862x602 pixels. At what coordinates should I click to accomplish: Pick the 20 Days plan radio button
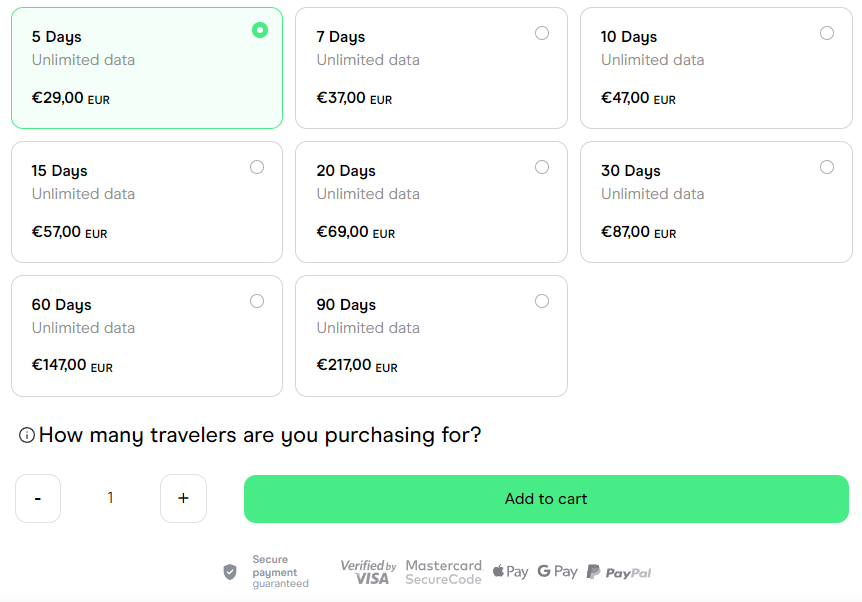pos(542,167)
